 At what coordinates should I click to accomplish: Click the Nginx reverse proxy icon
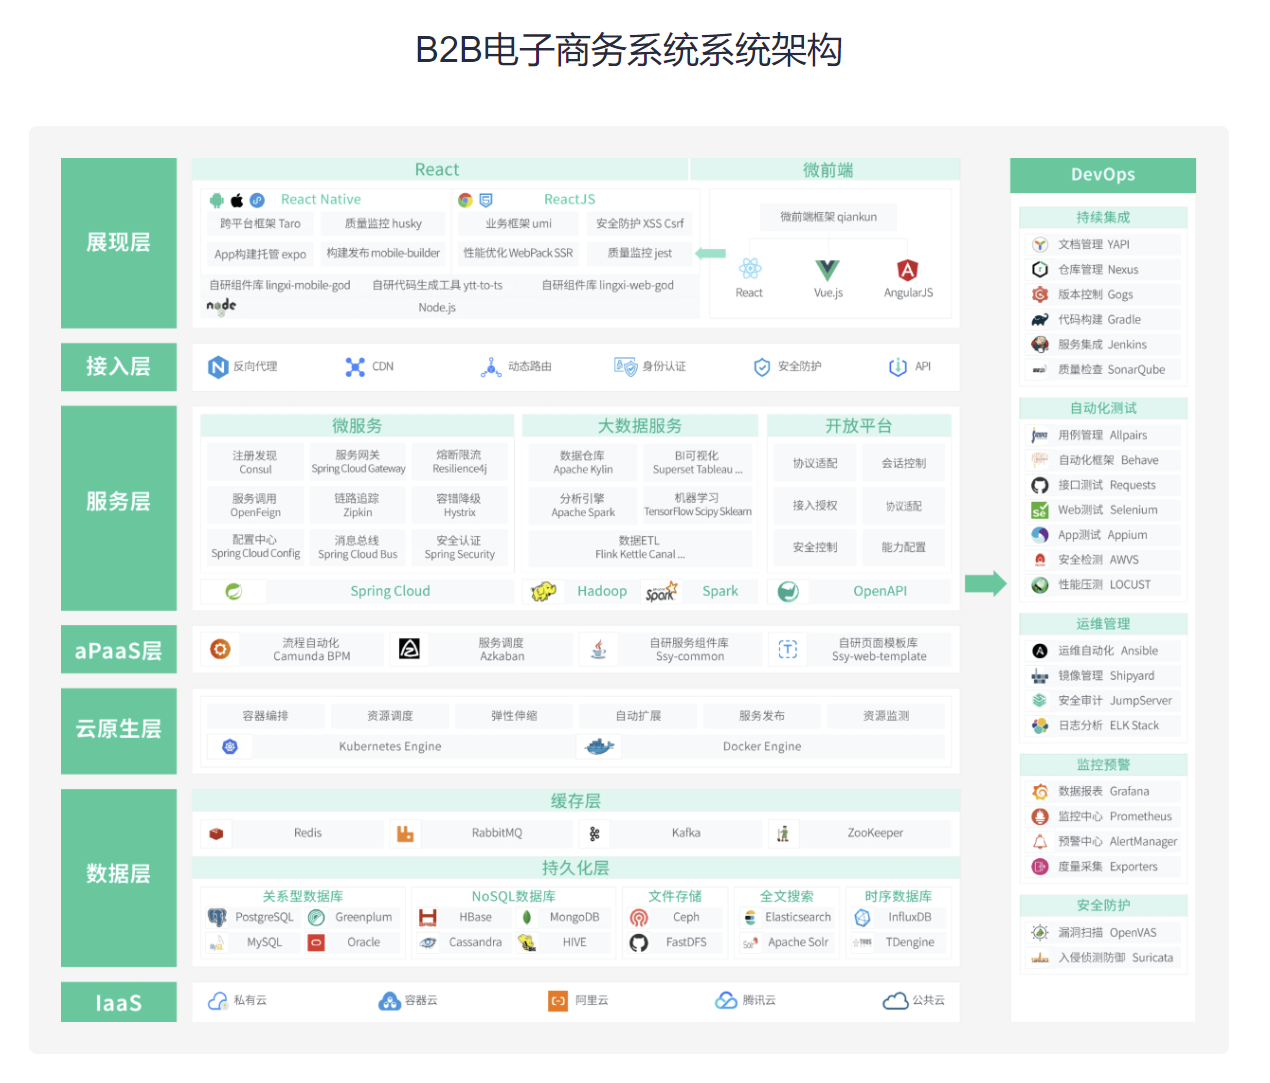click(218, 367)
